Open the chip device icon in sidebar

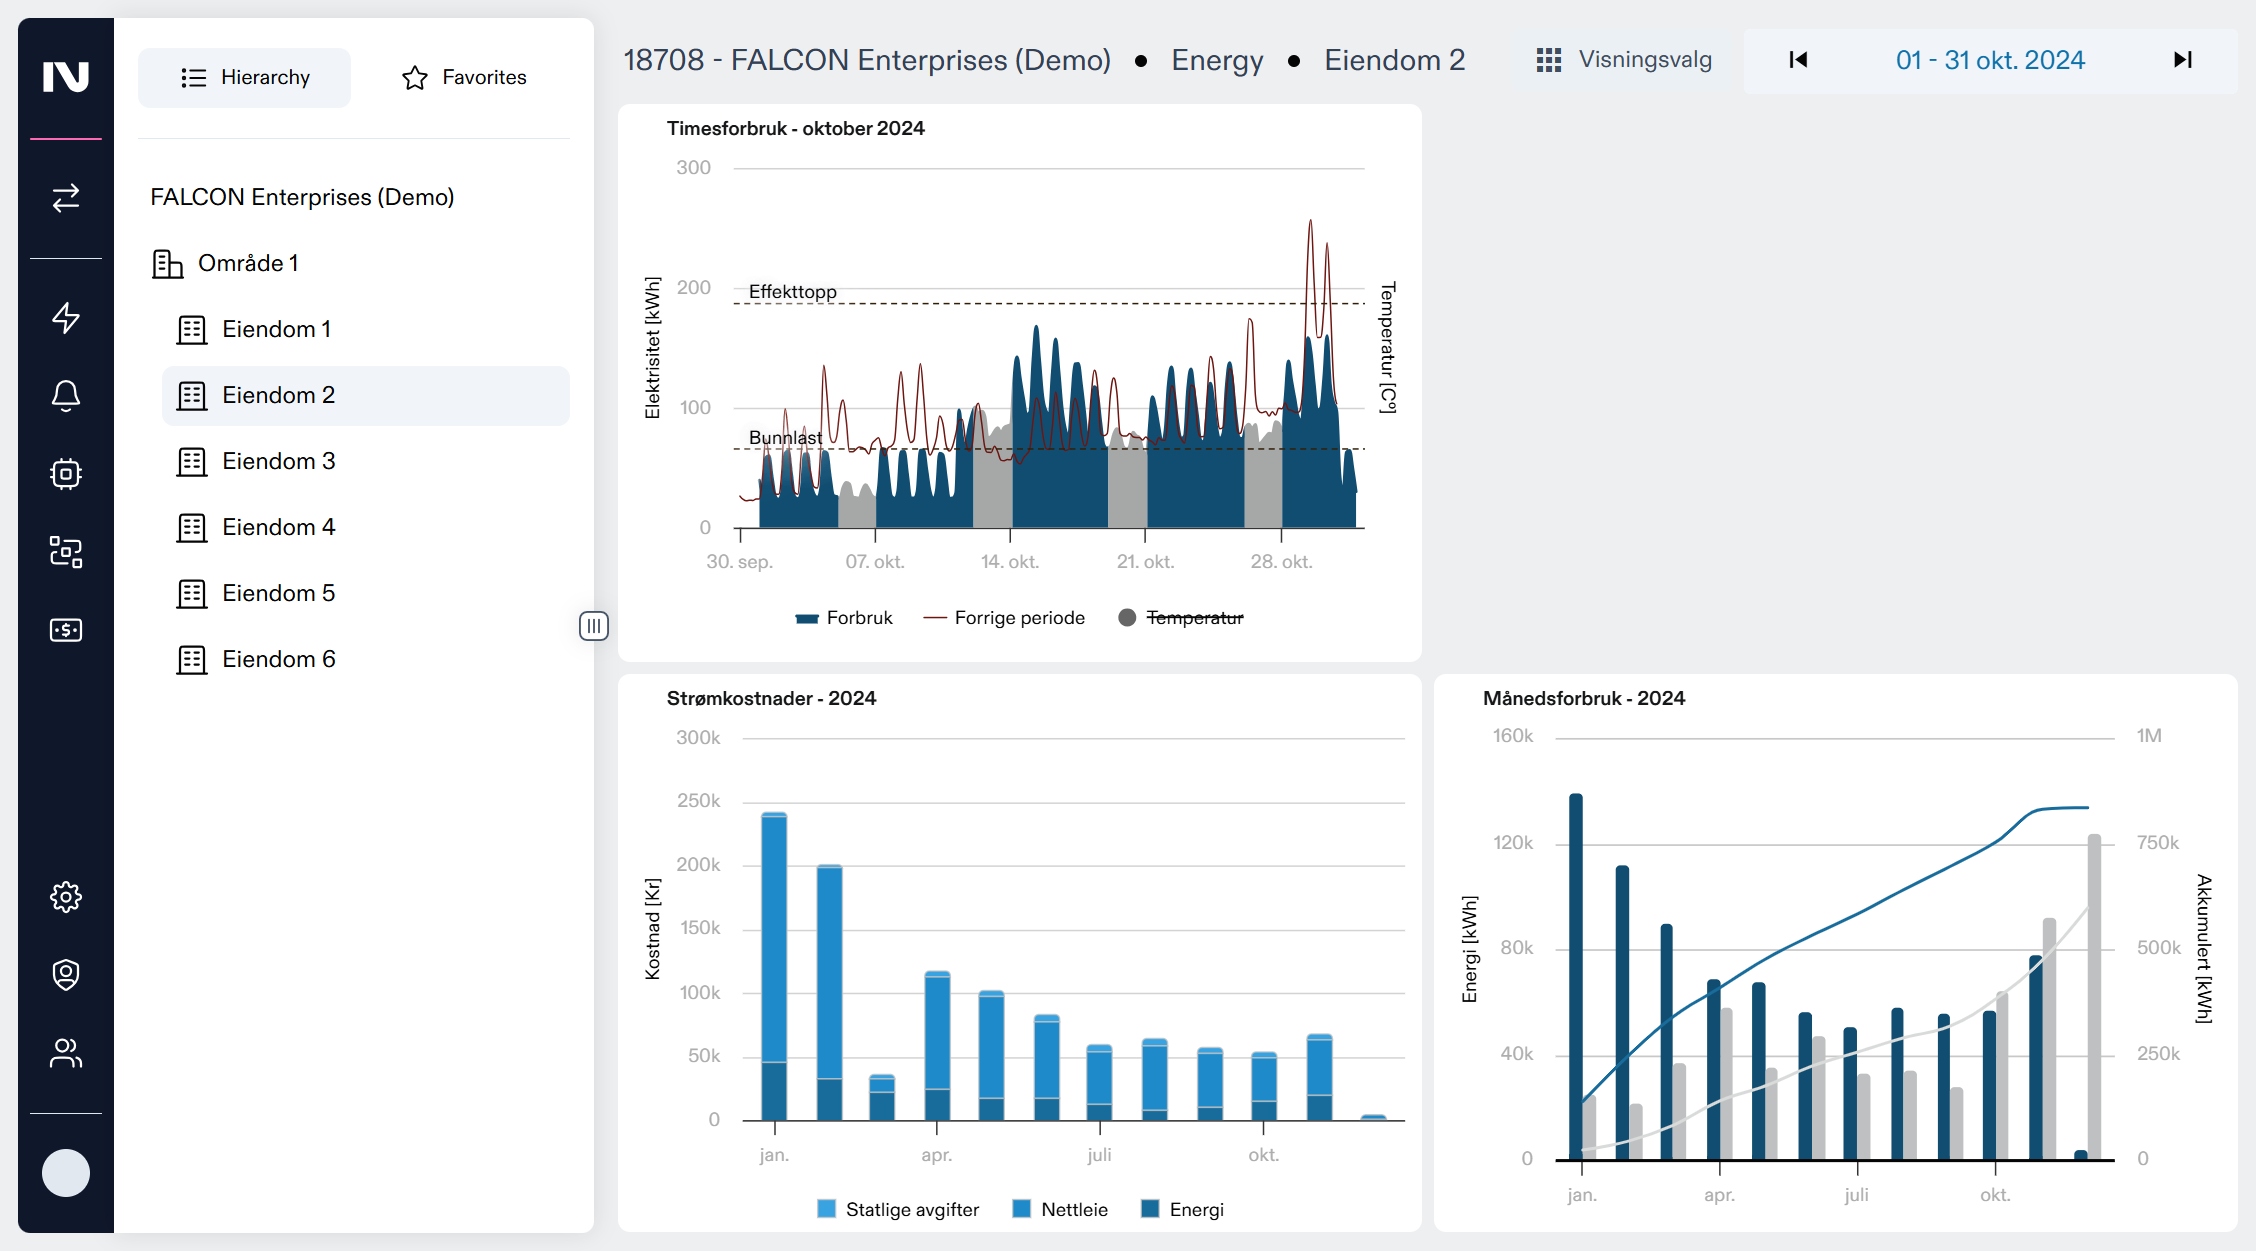click(66, 474)
